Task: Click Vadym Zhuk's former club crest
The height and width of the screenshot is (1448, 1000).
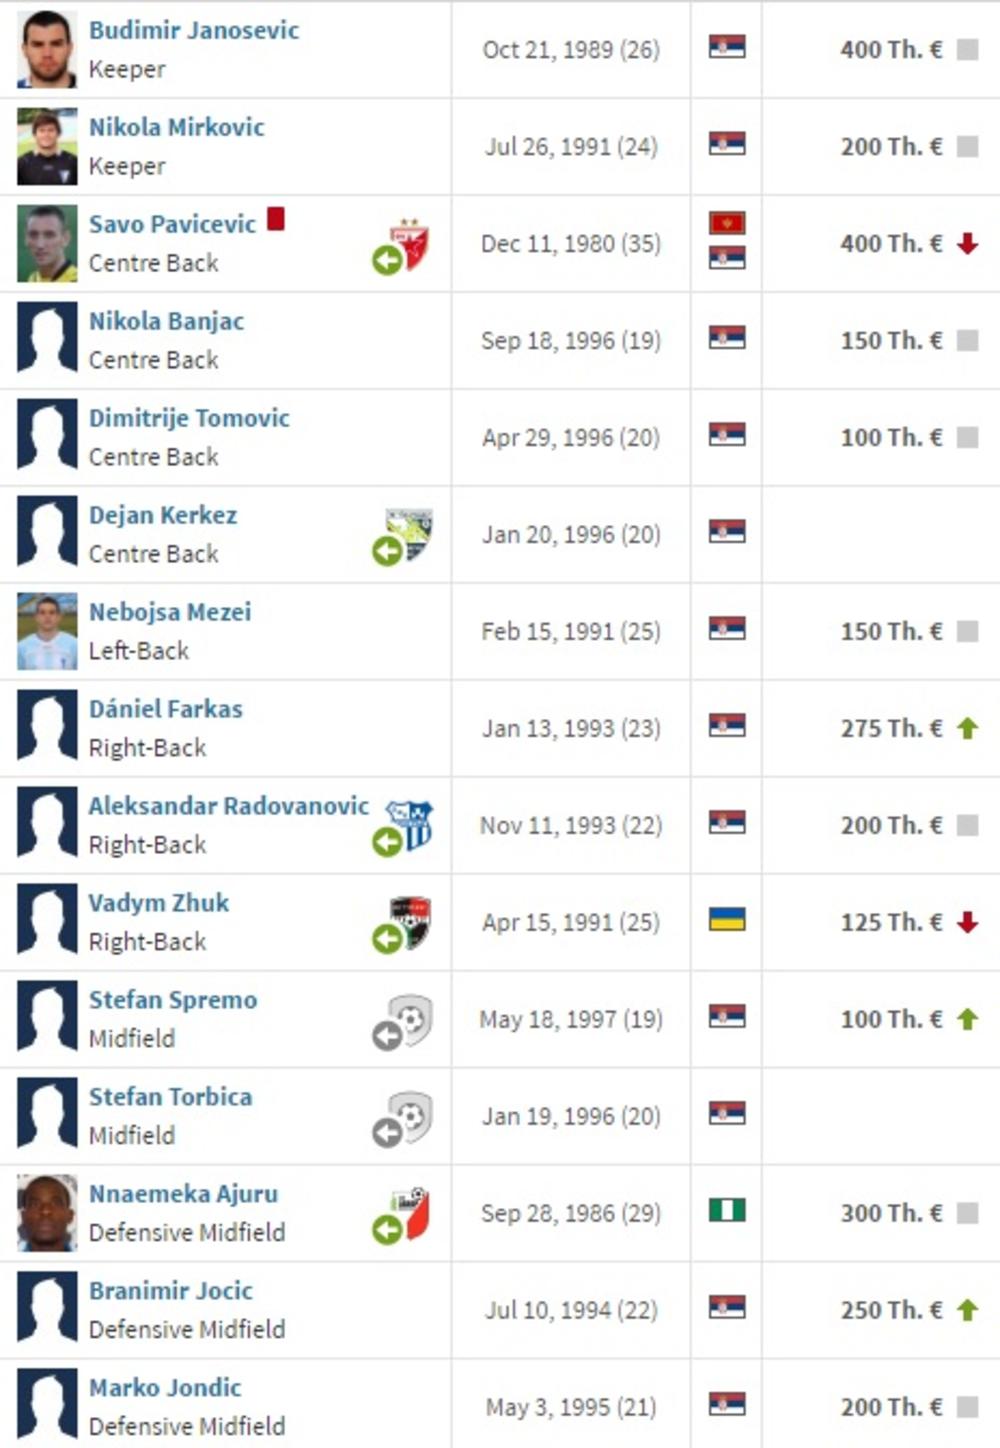Action: point(409,921)
